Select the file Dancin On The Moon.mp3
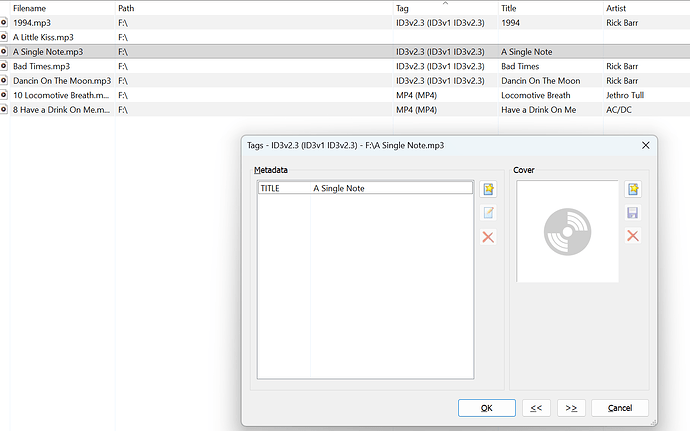The width and height of the screenshot is (690, 431). coord(62,81)
